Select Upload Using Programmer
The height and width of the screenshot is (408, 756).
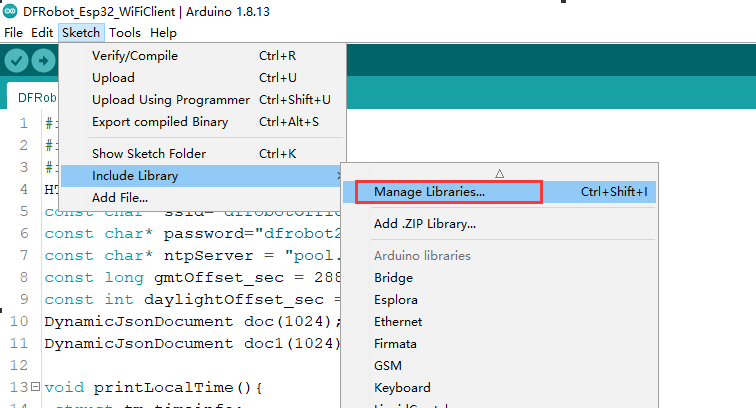pyautogui.click(x=202, y=100)
